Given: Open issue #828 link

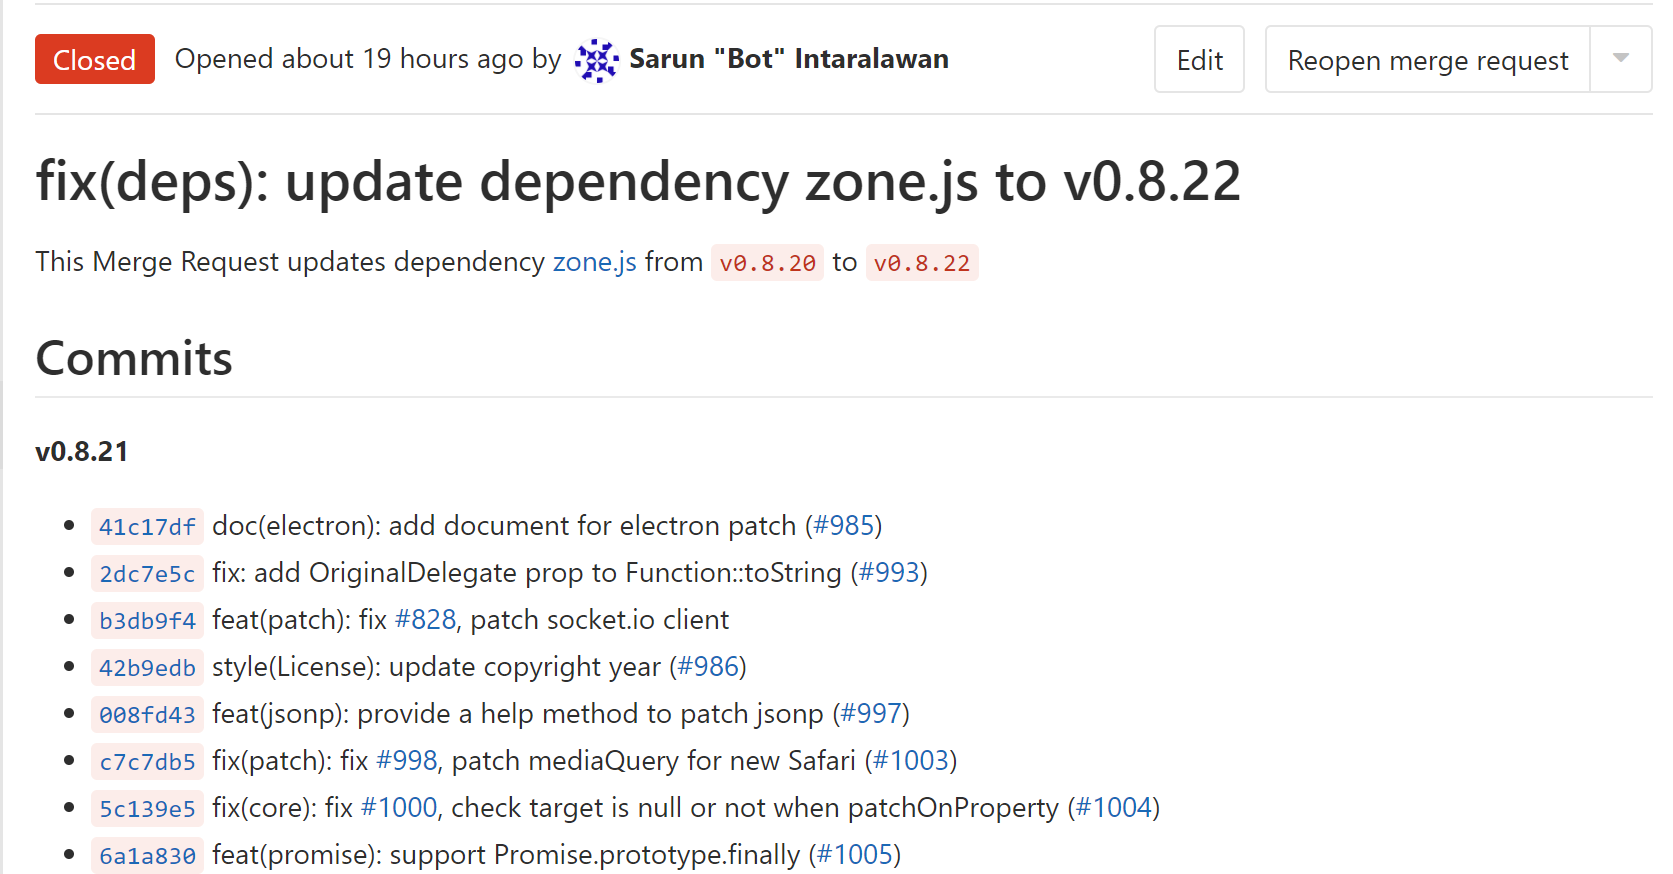Looking at the screenshot, I should 425,620.
